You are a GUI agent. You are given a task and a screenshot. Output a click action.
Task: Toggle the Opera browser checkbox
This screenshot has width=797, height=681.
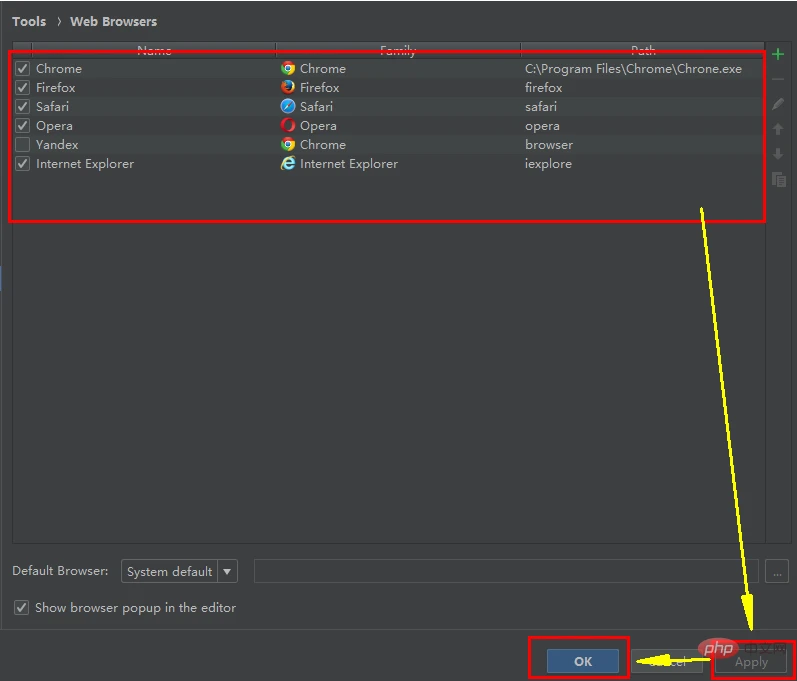tap(22, 126)
